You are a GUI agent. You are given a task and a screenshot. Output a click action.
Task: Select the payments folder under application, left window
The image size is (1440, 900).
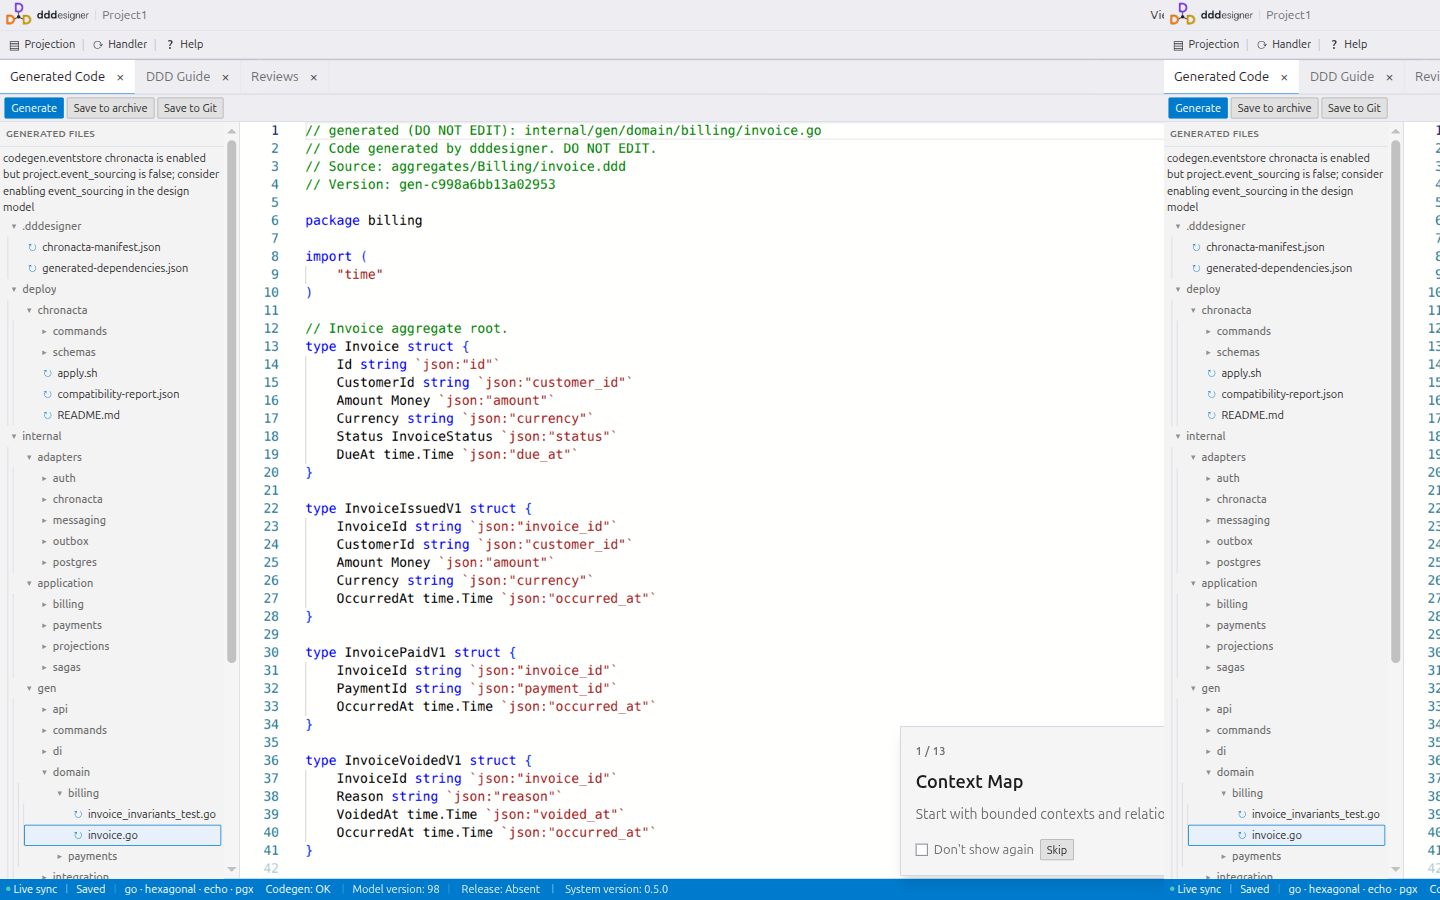(78, 626)
